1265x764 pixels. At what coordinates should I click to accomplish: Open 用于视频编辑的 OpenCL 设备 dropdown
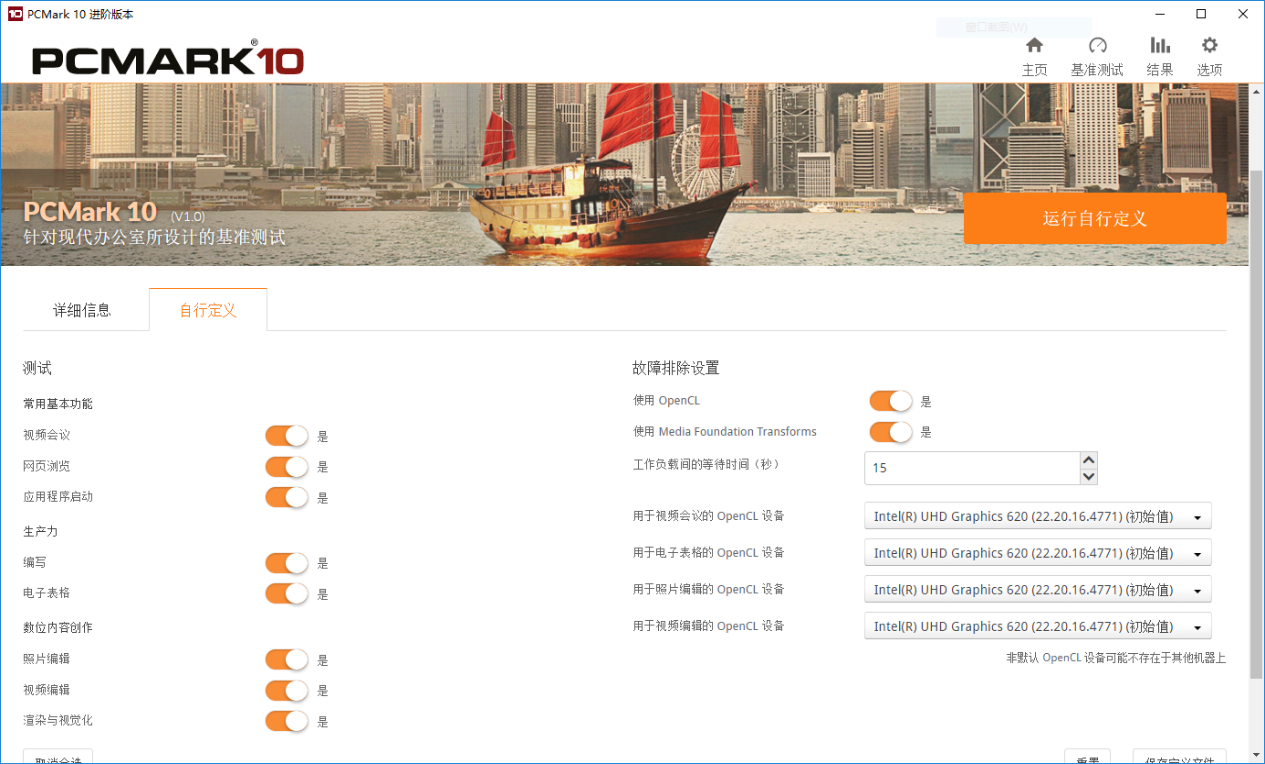(x=1038, y=626)
